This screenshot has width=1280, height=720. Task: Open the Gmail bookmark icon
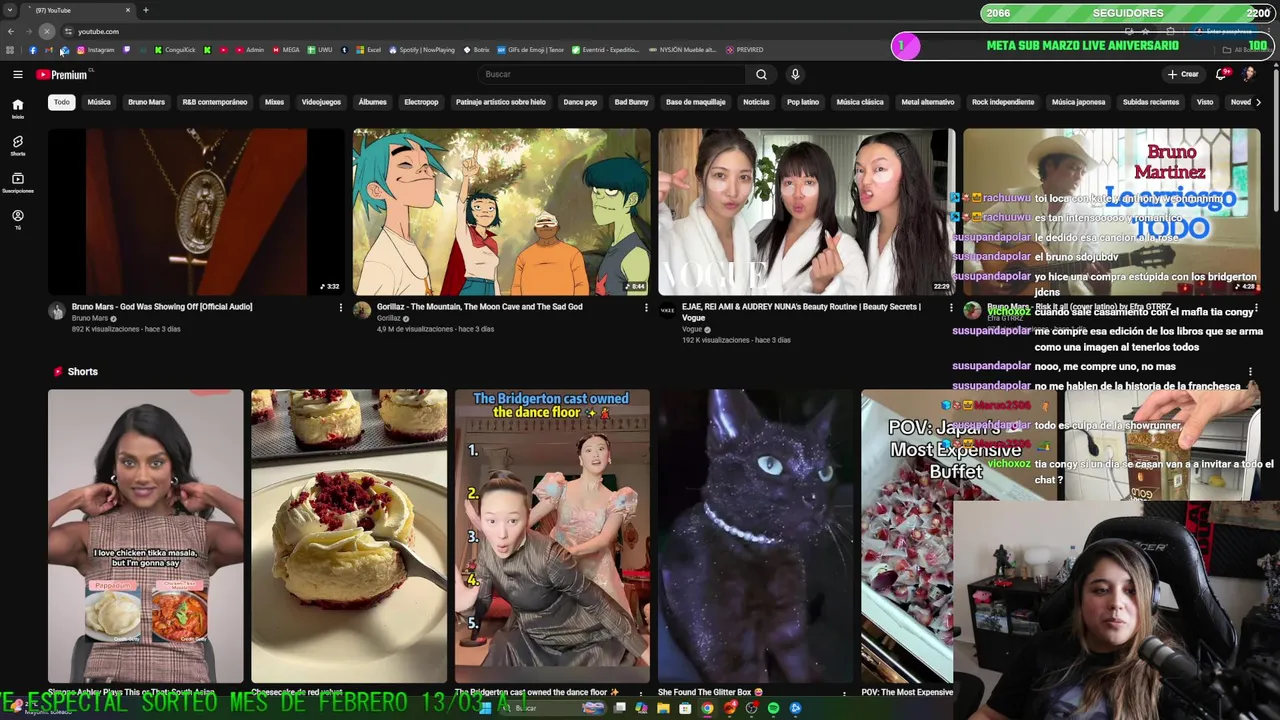49,50
